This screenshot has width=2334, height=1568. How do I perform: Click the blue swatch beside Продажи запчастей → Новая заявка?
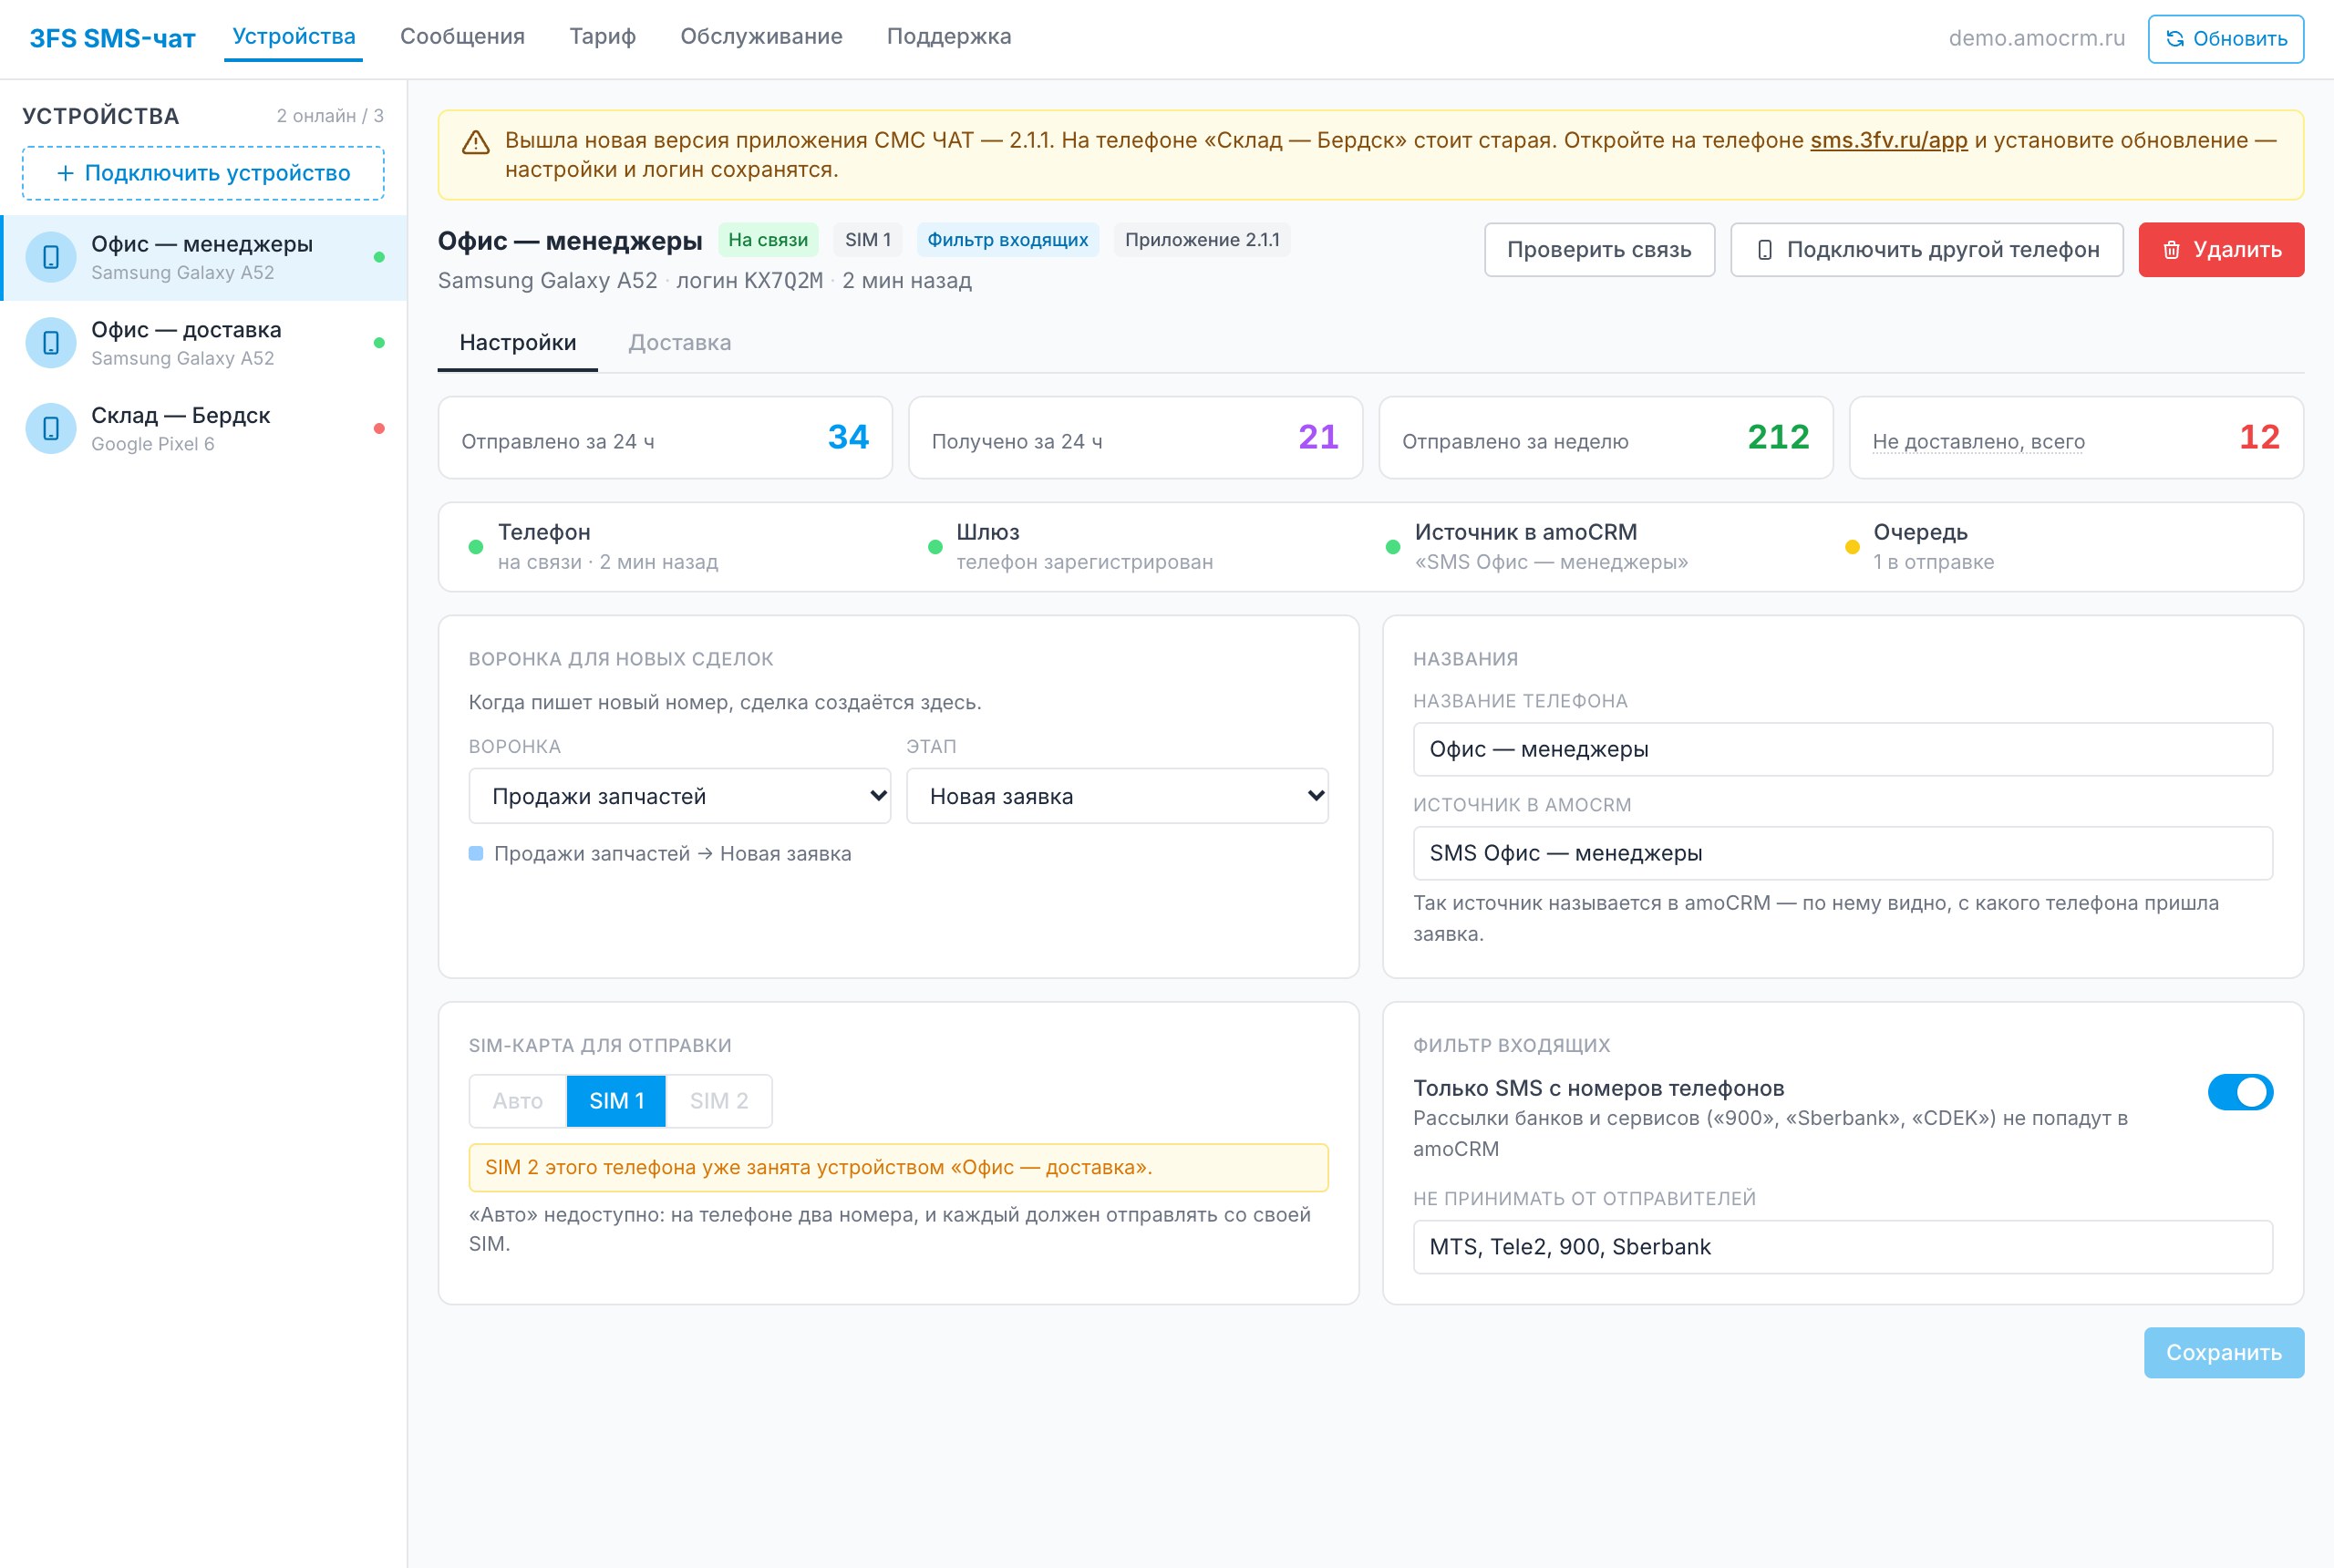(476, 854)
